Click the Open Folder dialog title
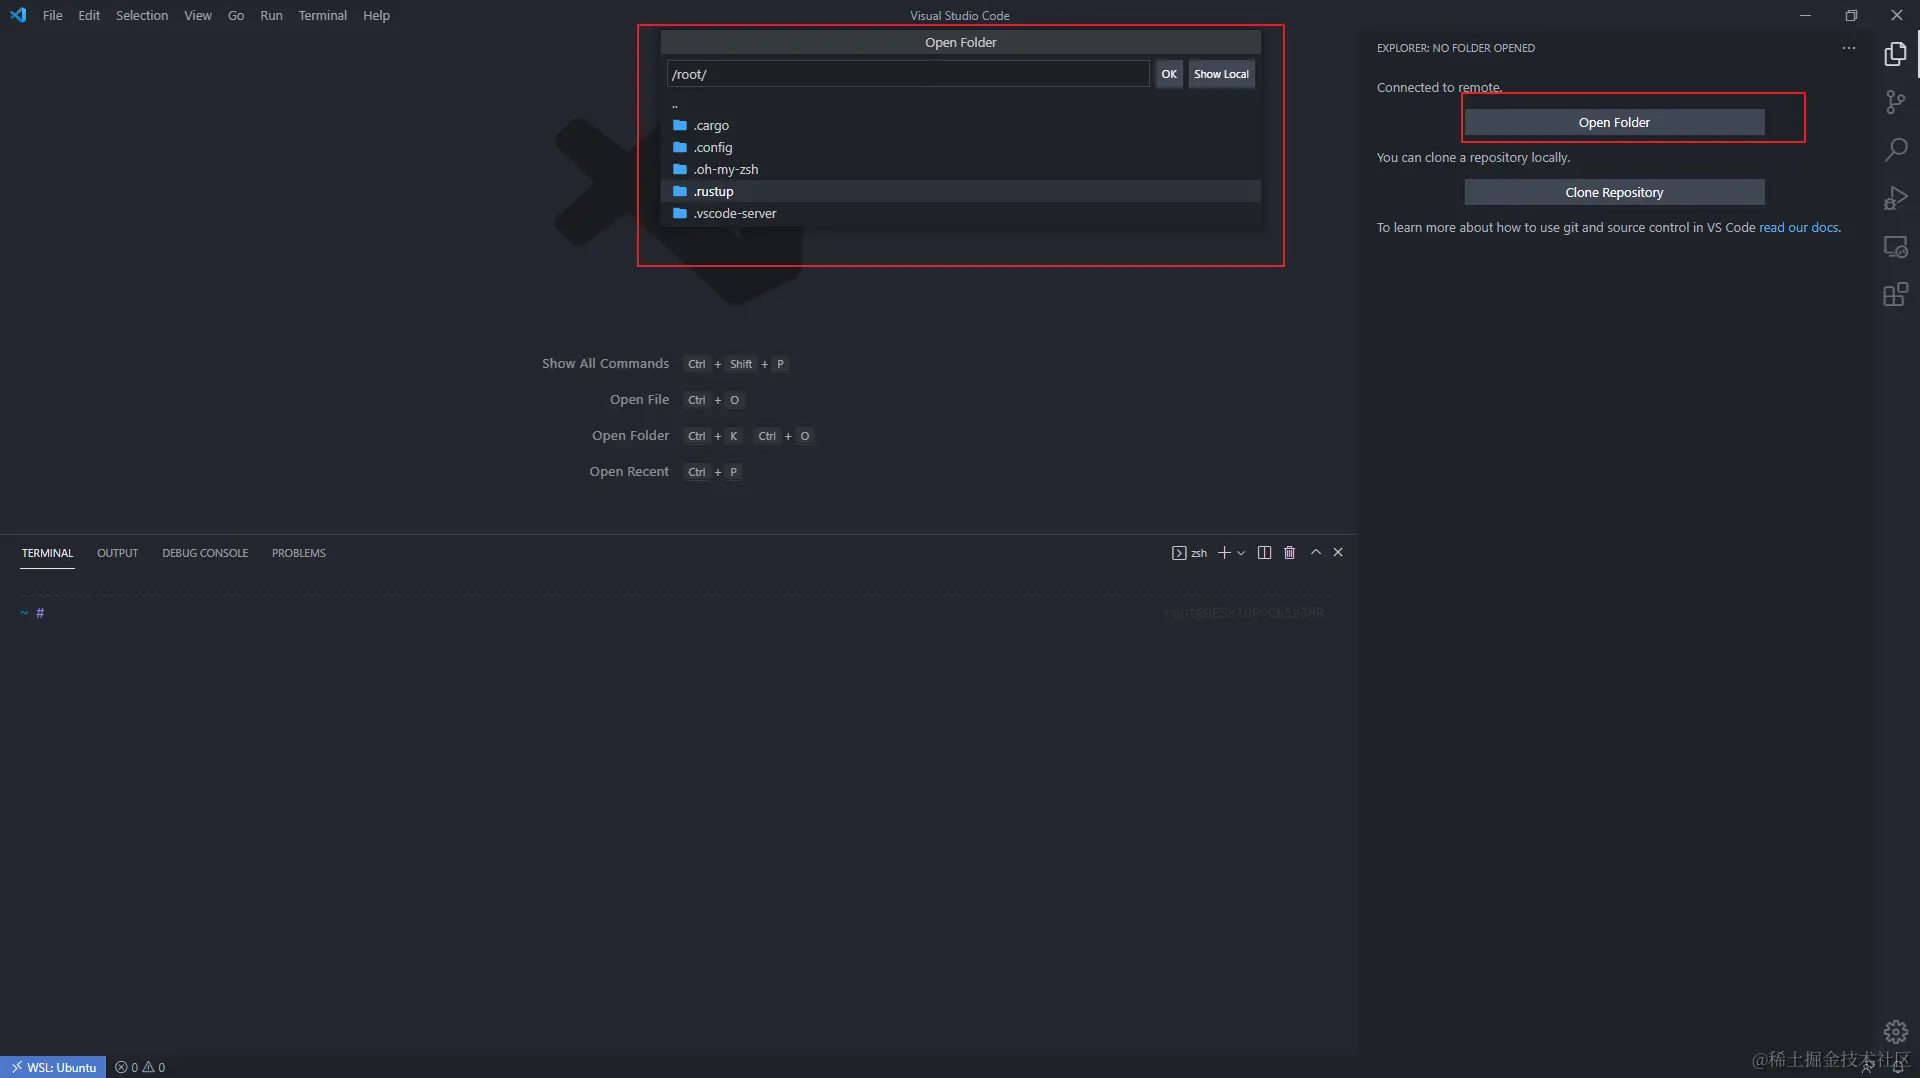 pos(960,42)
